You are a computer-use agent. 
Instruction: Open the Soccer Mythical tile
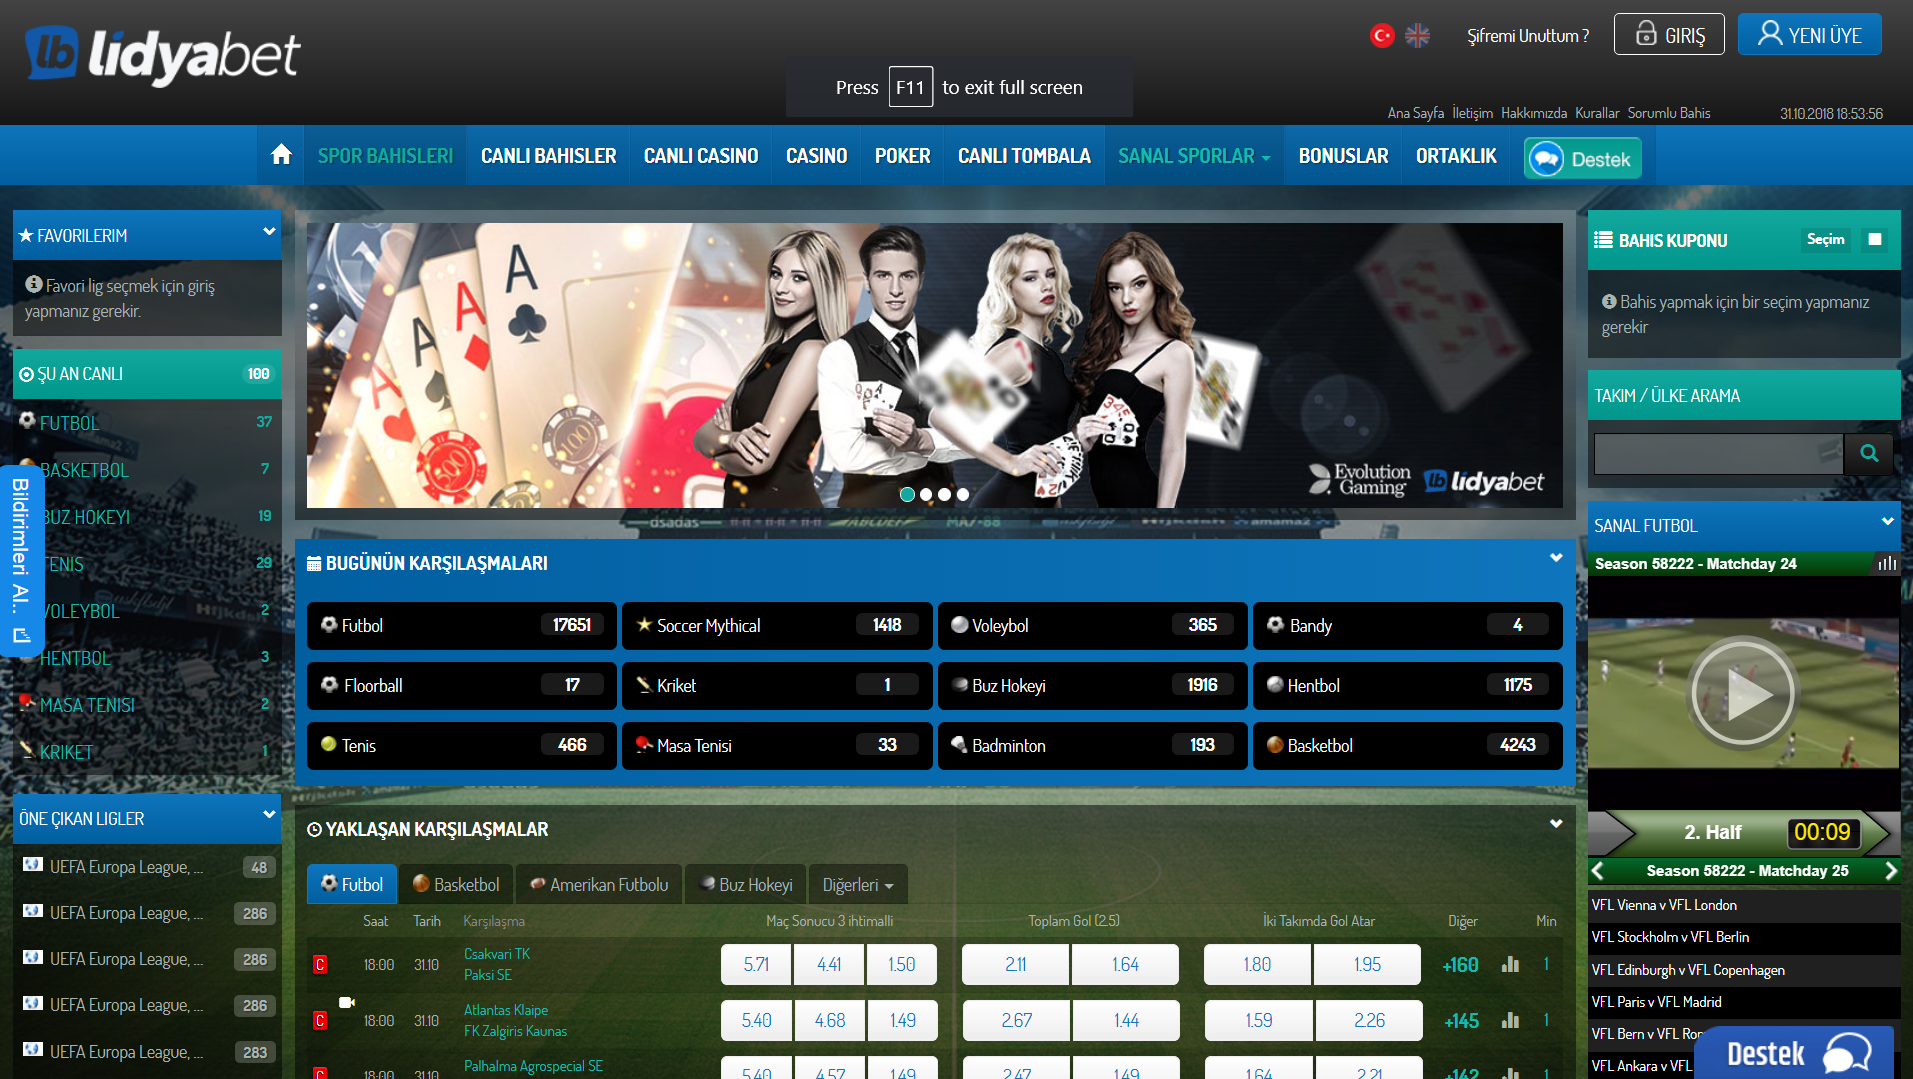(777, 626)
